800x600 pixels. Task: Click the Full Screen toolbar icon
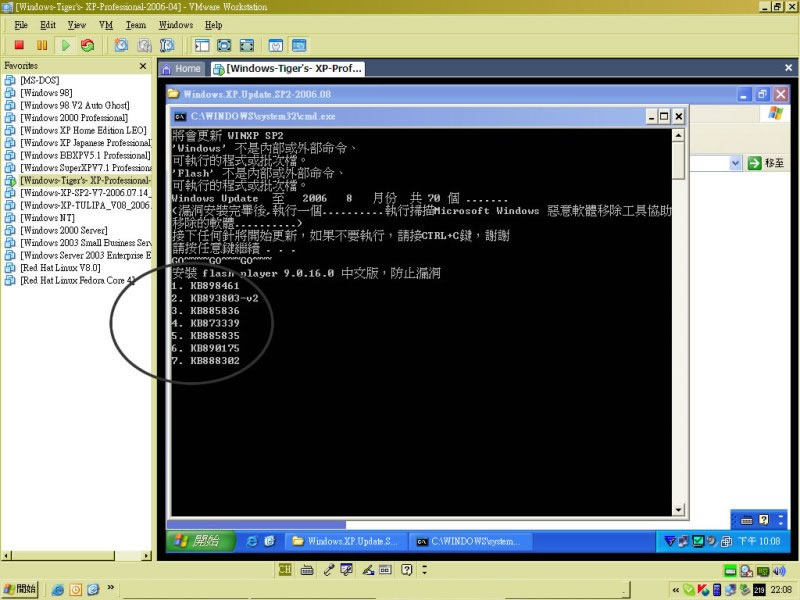tap(247, 45)
